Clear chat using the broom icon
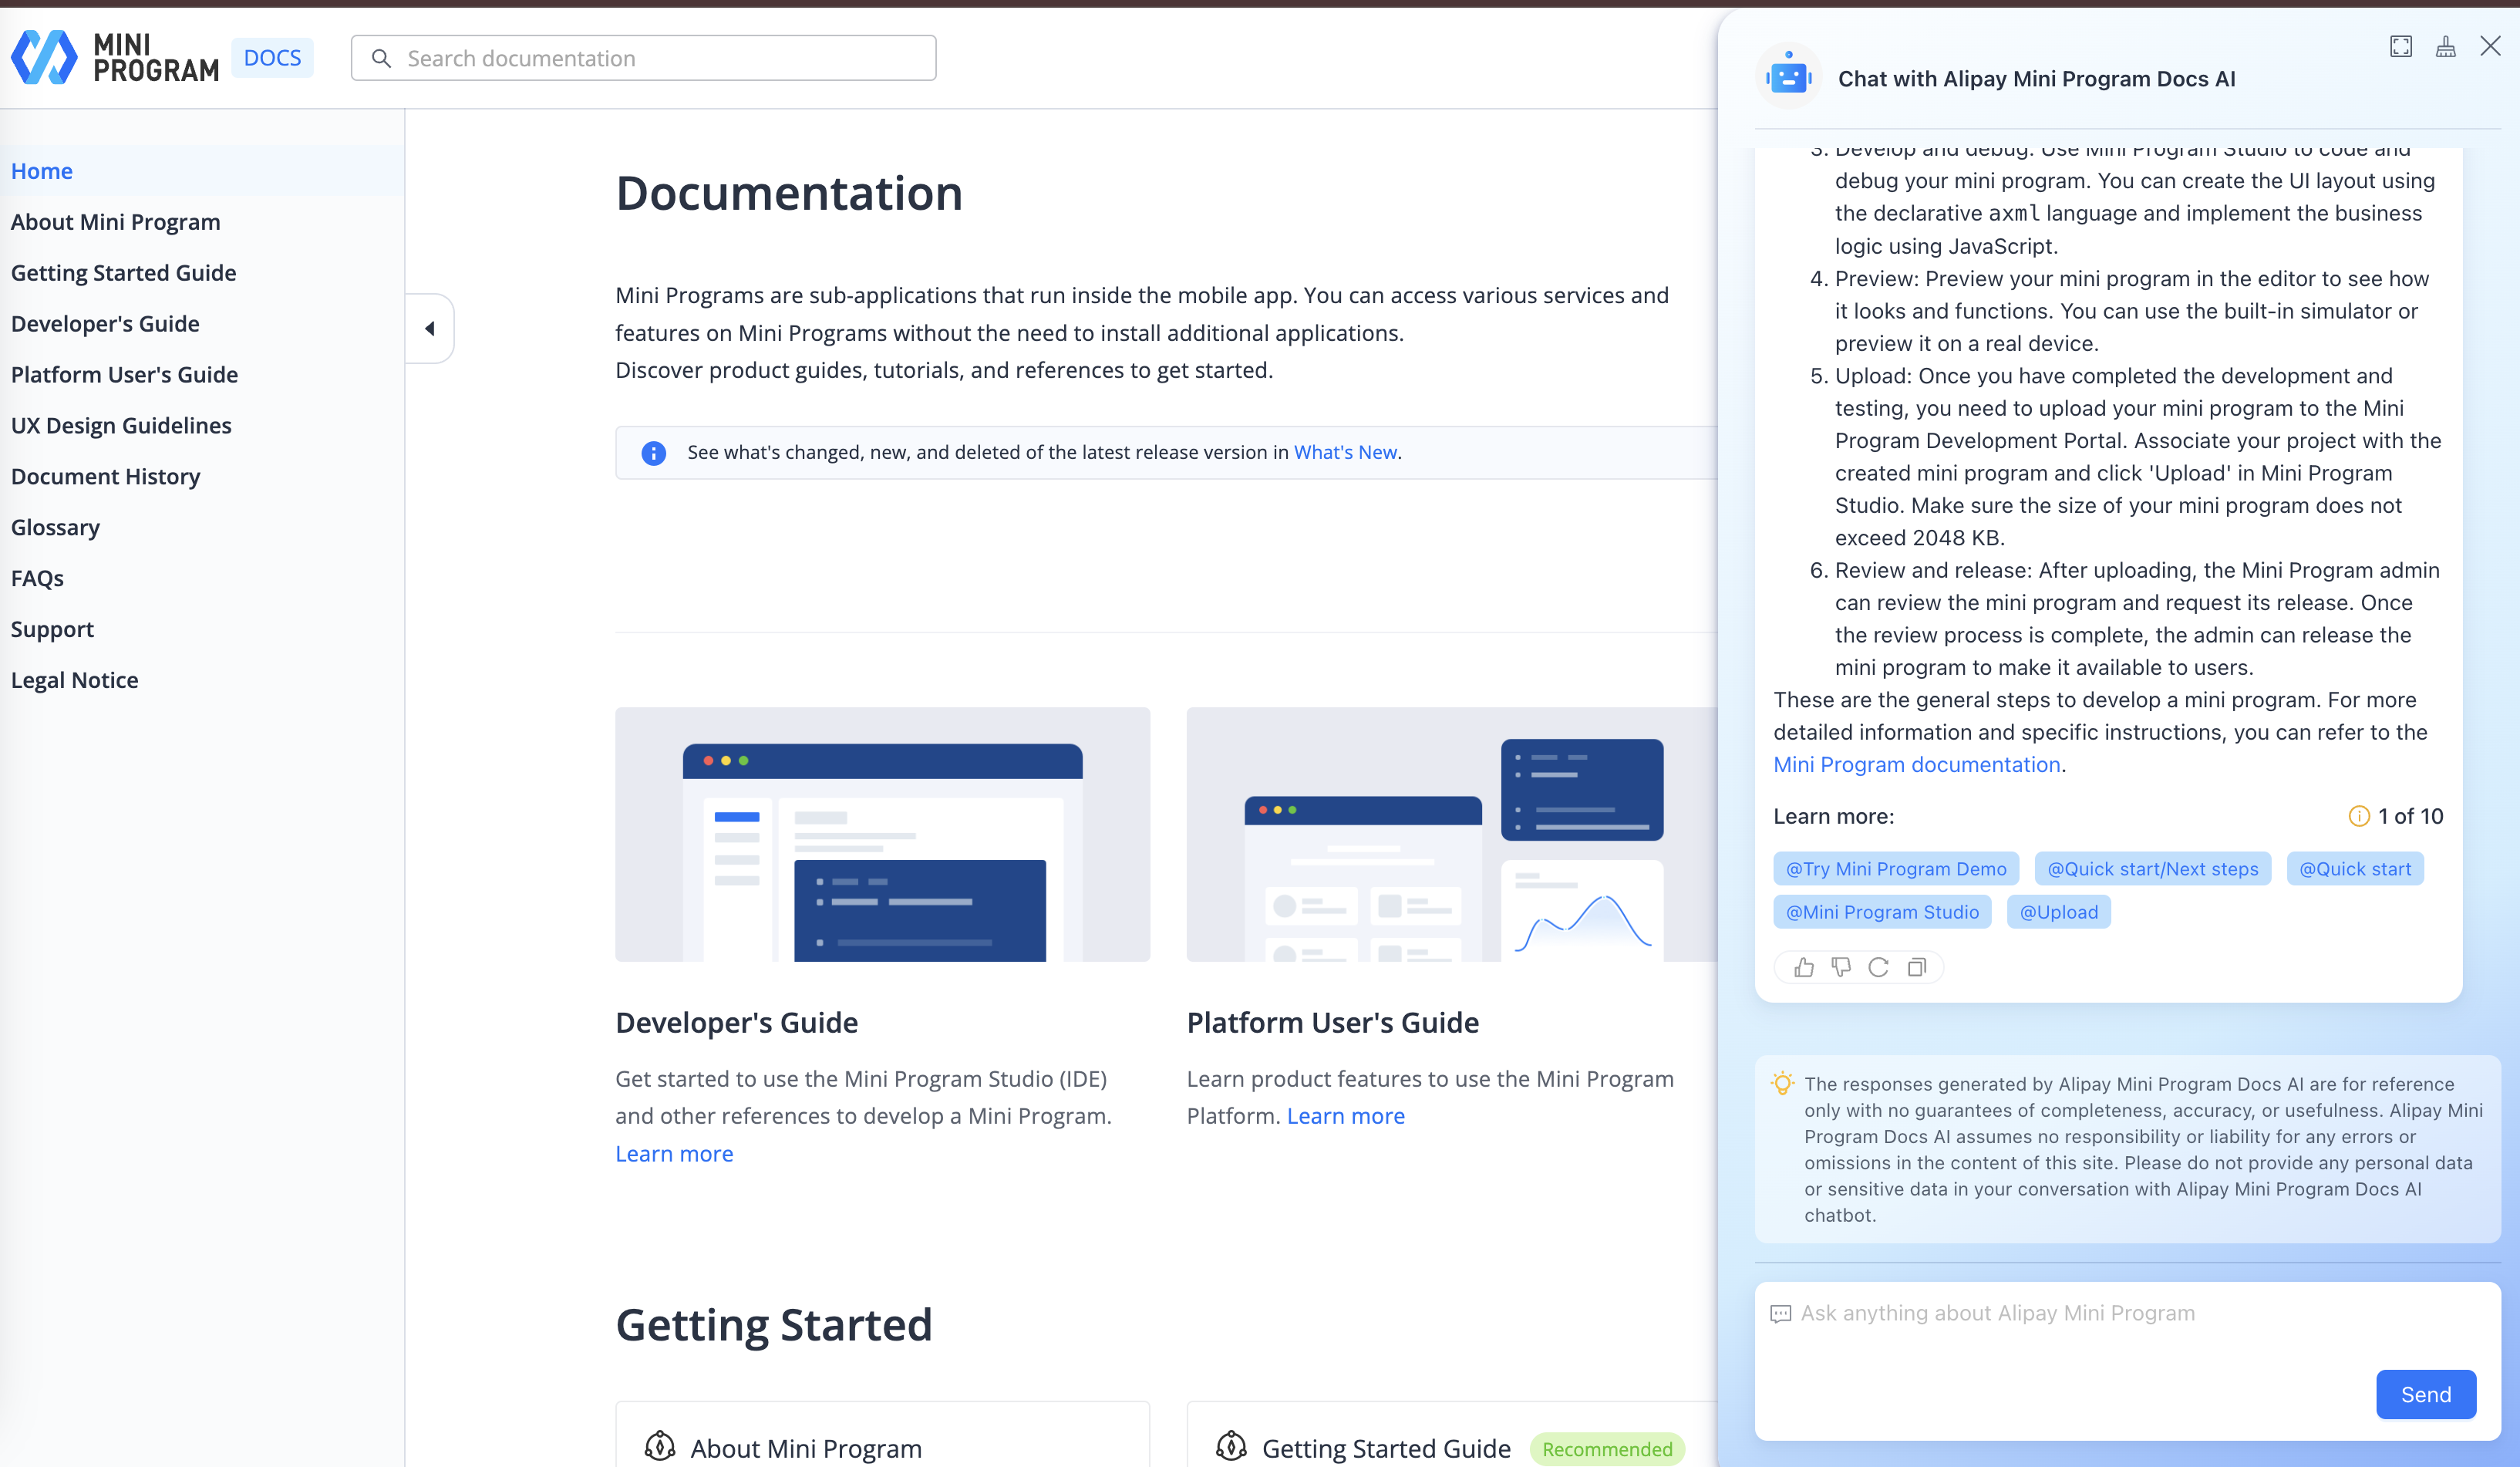The width and height of the screenshot is (2520, 1467). 2445,47
